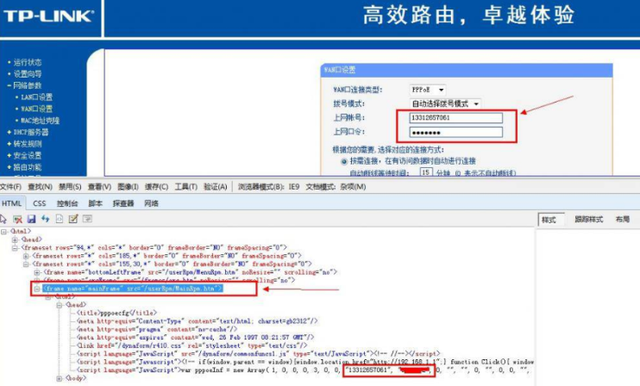
Task: Switch to the 控制台 tab
Action: (67, 203)
